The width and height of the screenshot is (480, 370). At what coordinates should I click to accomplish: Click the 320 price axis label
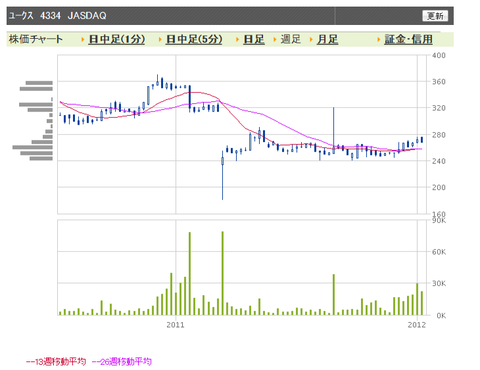(439, 108)
